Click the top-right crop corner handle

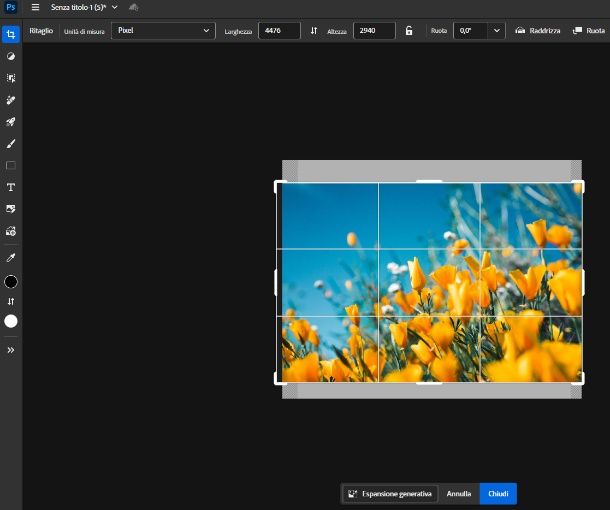tap(578, 186)
